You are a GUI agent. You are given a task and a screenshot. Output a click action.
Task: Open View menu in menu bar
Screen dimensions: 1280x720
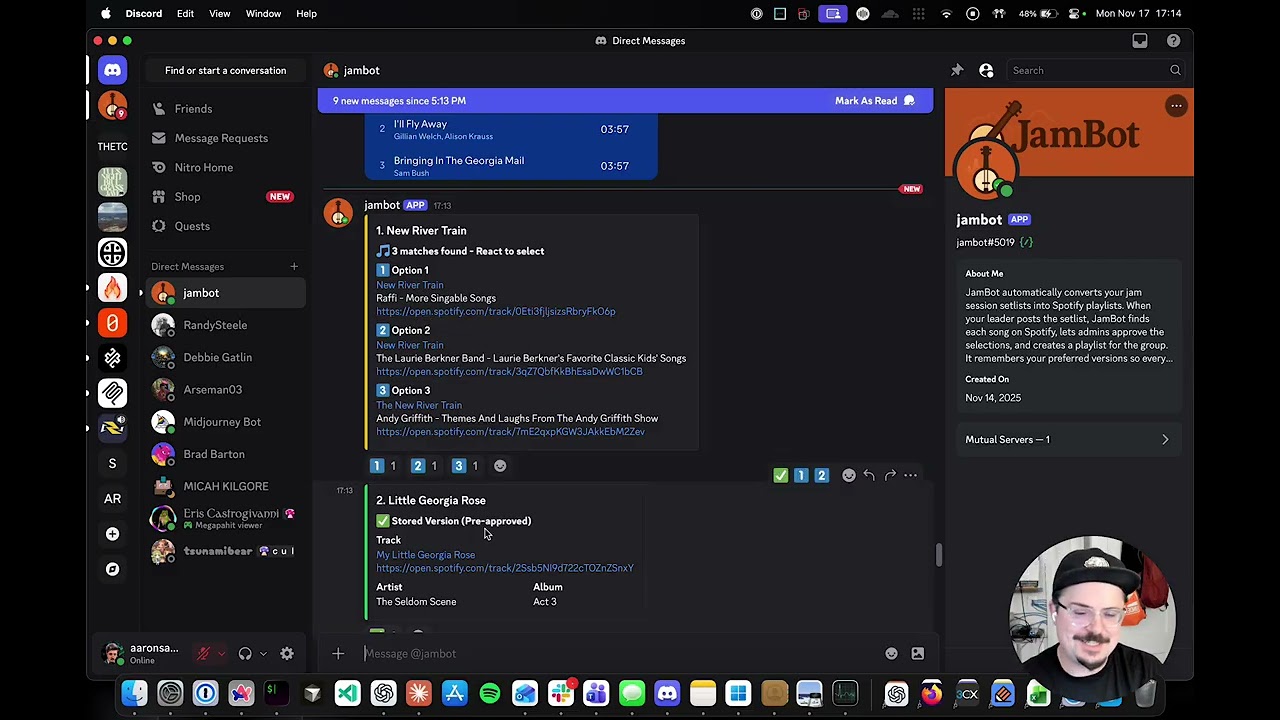click(x=219, y=14)
